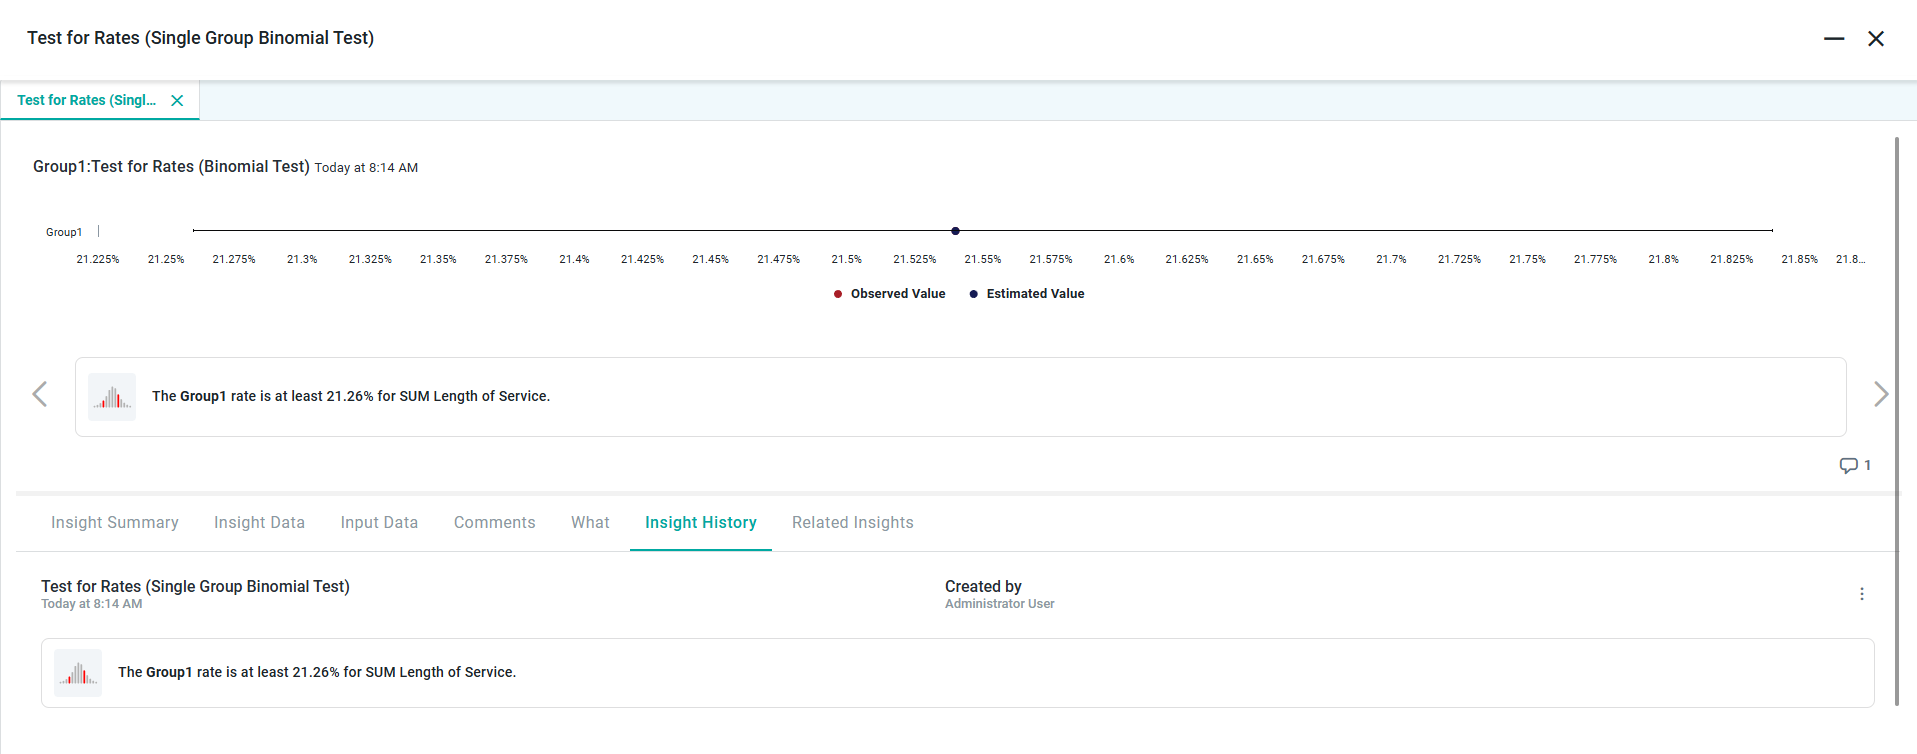
Task: Click the histogram icon in history entry
Action: point(78,673)
